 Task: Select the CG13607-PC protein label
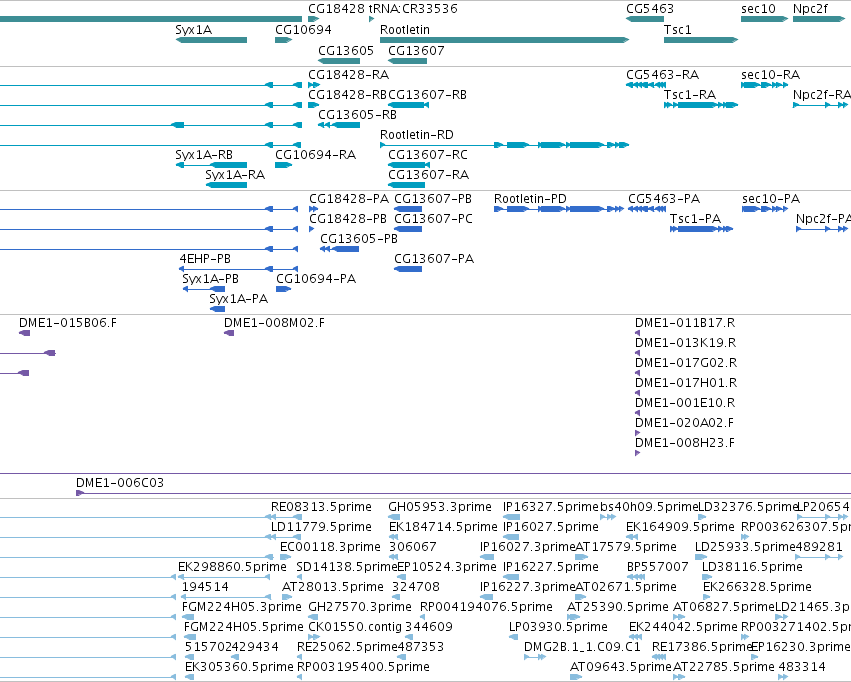pyautogui.click(x=434, y=219)
